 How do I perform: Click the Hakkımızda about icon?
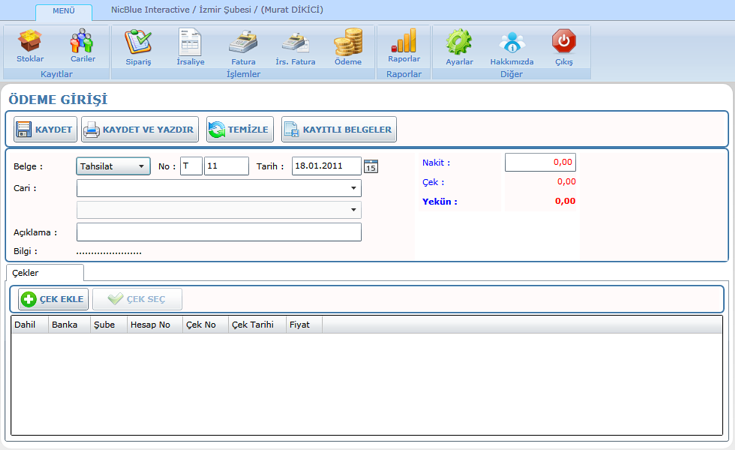[x=511, y=42]
